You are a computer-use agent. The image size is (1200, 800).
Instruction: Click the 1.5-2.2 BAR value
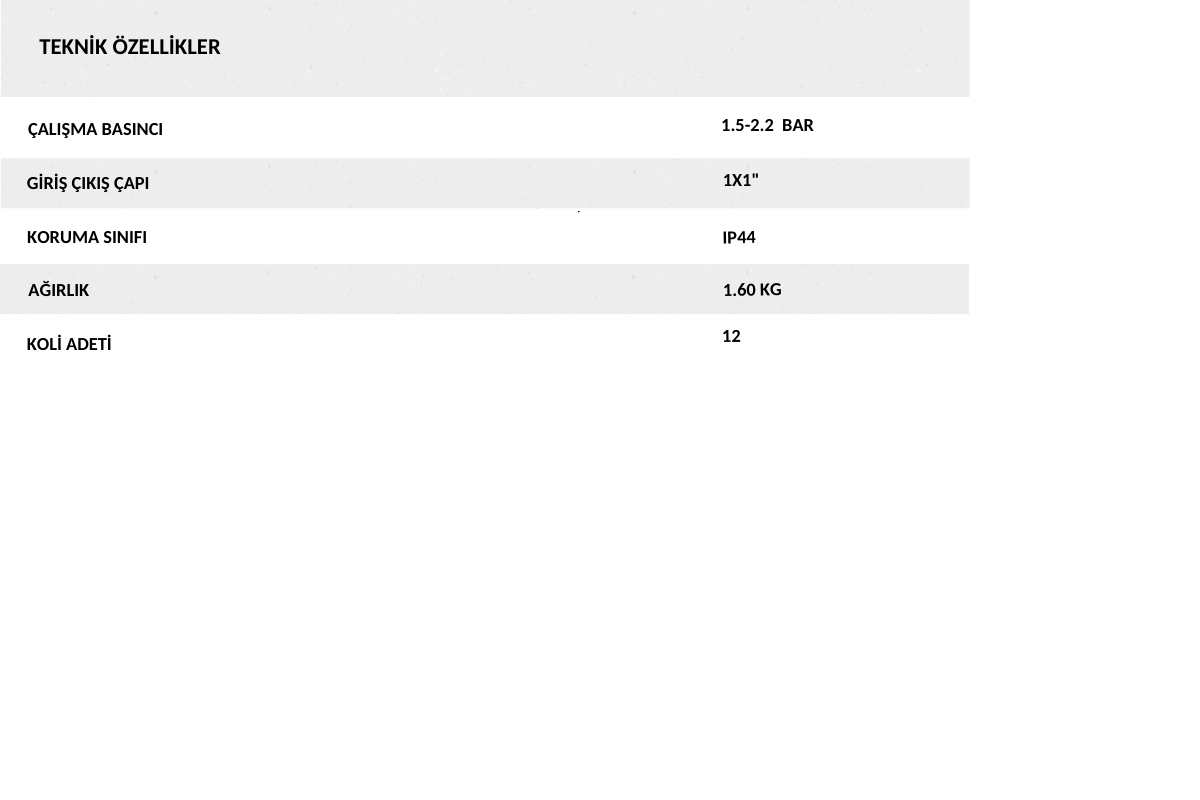pos(767,125)
